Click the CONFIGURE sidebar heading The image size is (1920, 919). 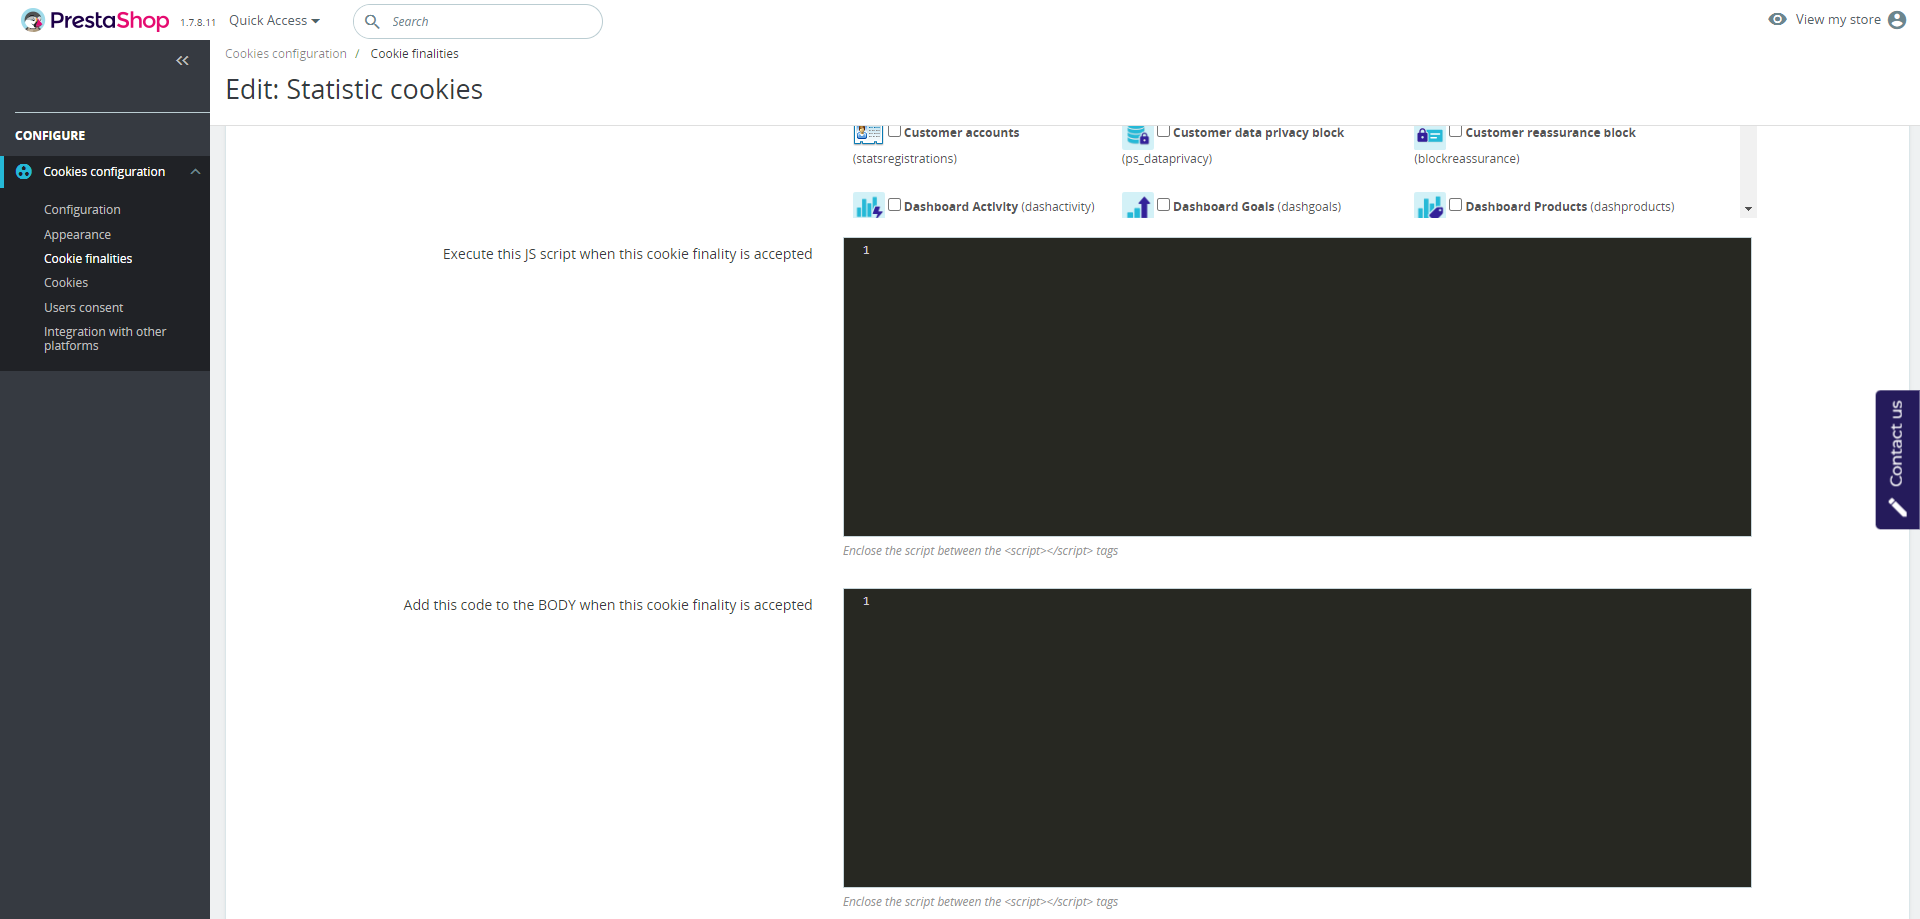coord(50,136)
